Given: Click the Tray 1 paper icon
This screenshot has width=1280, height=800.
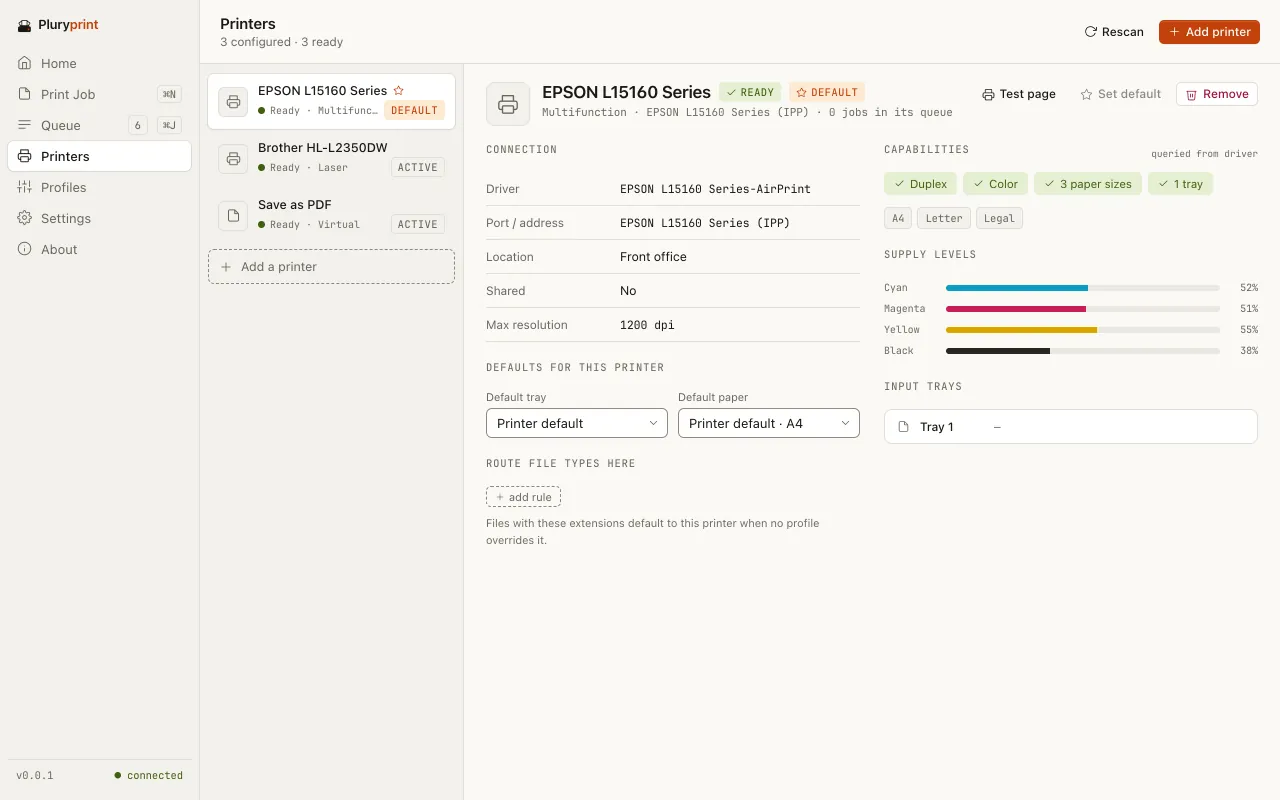Looking at the screenshot, I should [x=903, y=427].
